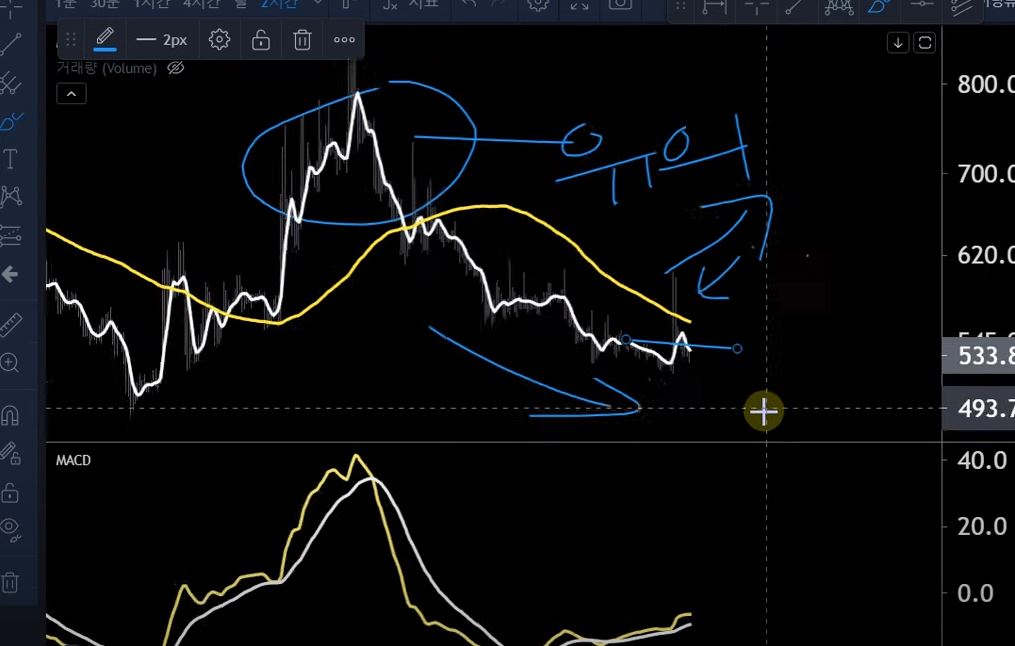
Task: Click the square frame button beside the down arrow
Action: pyautogui.click(x=925, y=43)
